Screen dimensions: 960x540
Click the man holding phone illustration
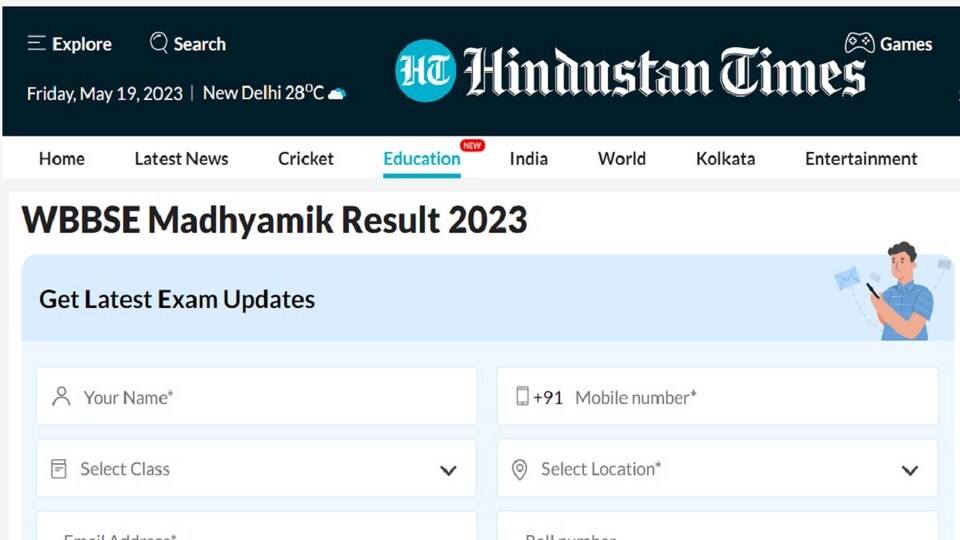click(901, 291)
